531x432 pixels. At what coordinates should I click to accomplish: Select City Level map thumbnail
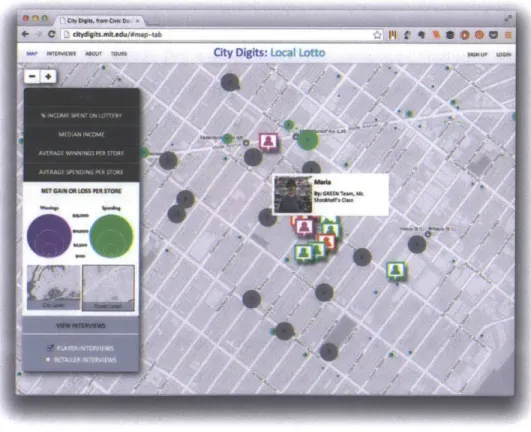point(54,287)
